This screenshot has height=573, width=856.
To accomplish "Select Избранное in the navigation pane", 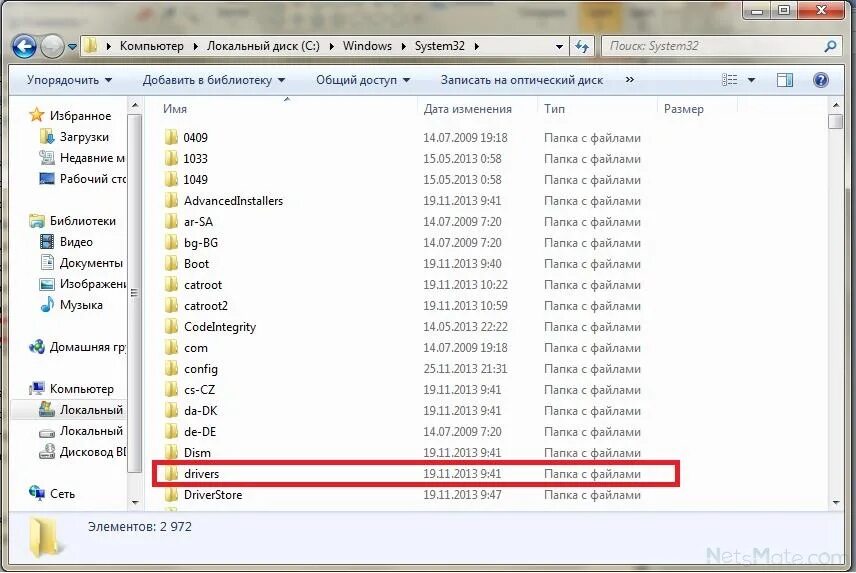I will [x=80, y=116].
